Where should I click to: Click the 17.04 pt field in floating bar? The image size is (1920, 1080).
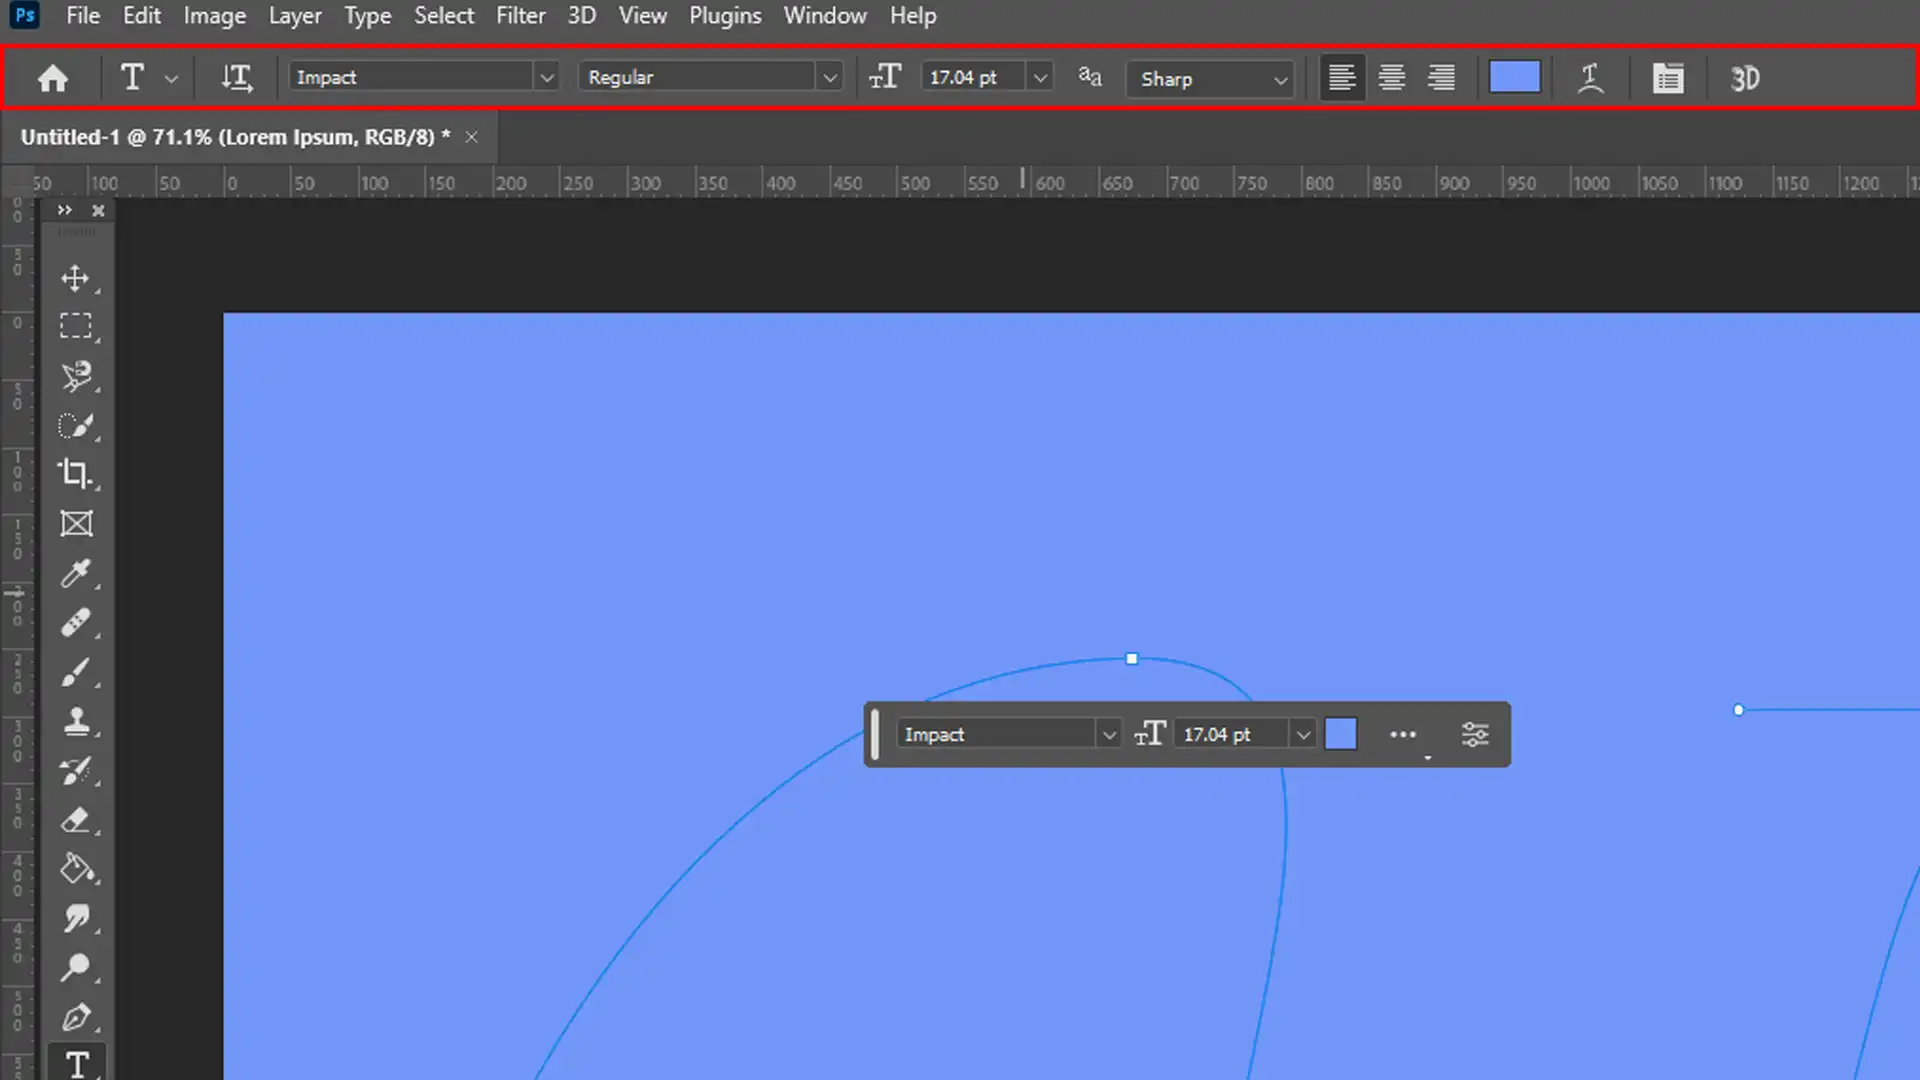[1231, 734]
